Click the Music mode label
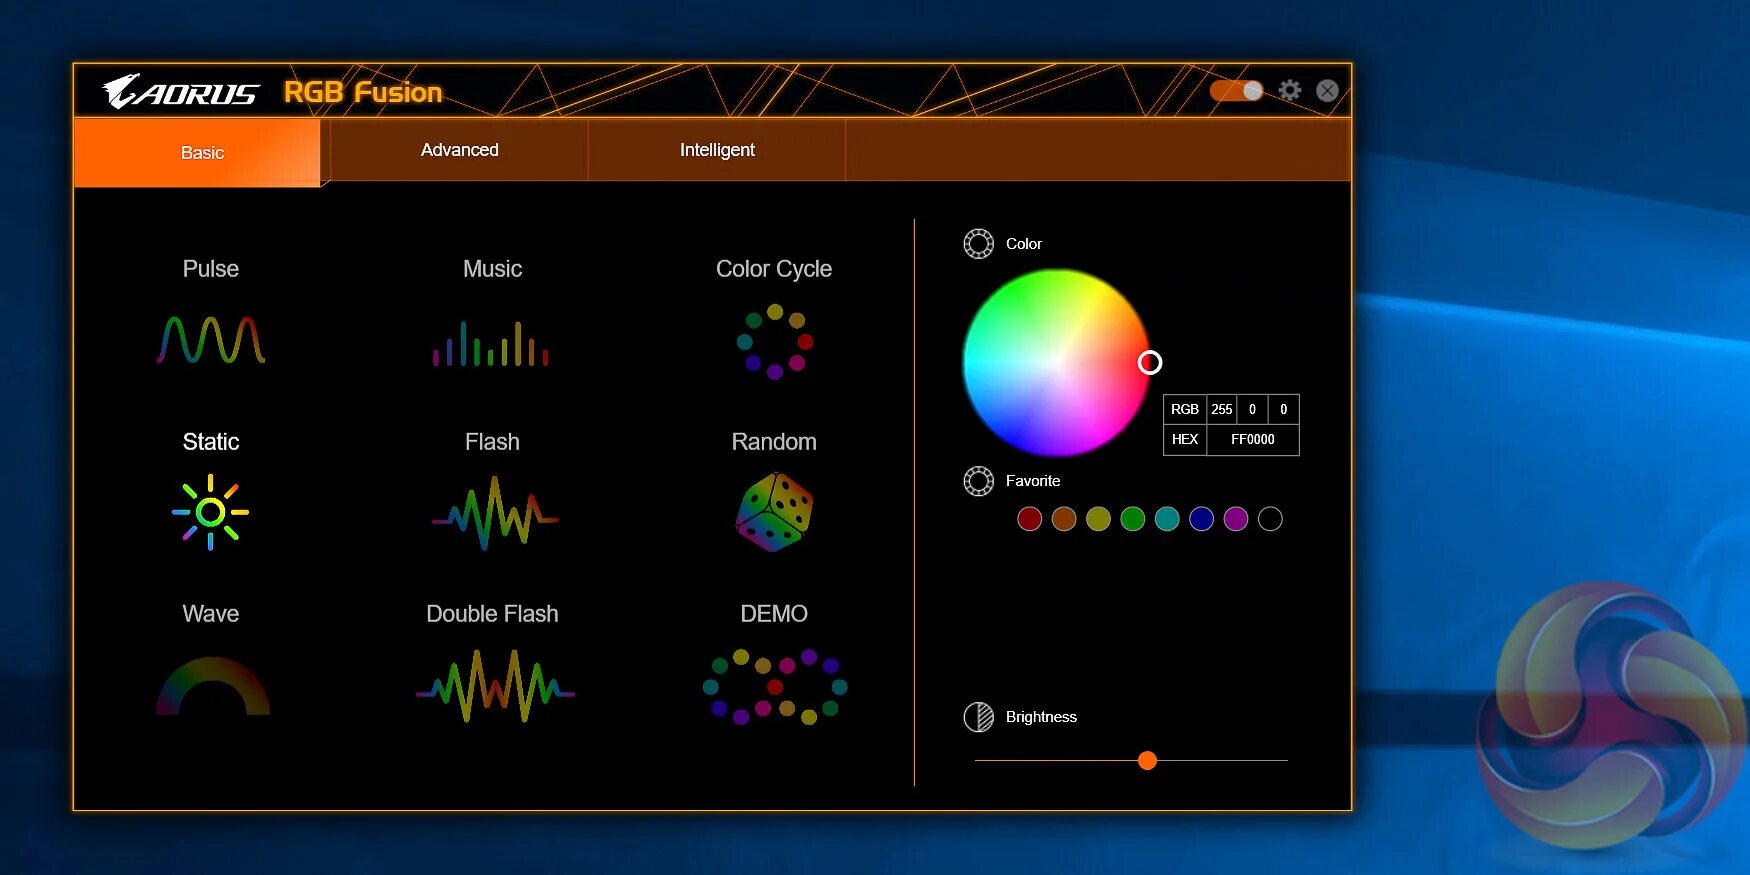The image size is (1750, 875). (492, 269)
